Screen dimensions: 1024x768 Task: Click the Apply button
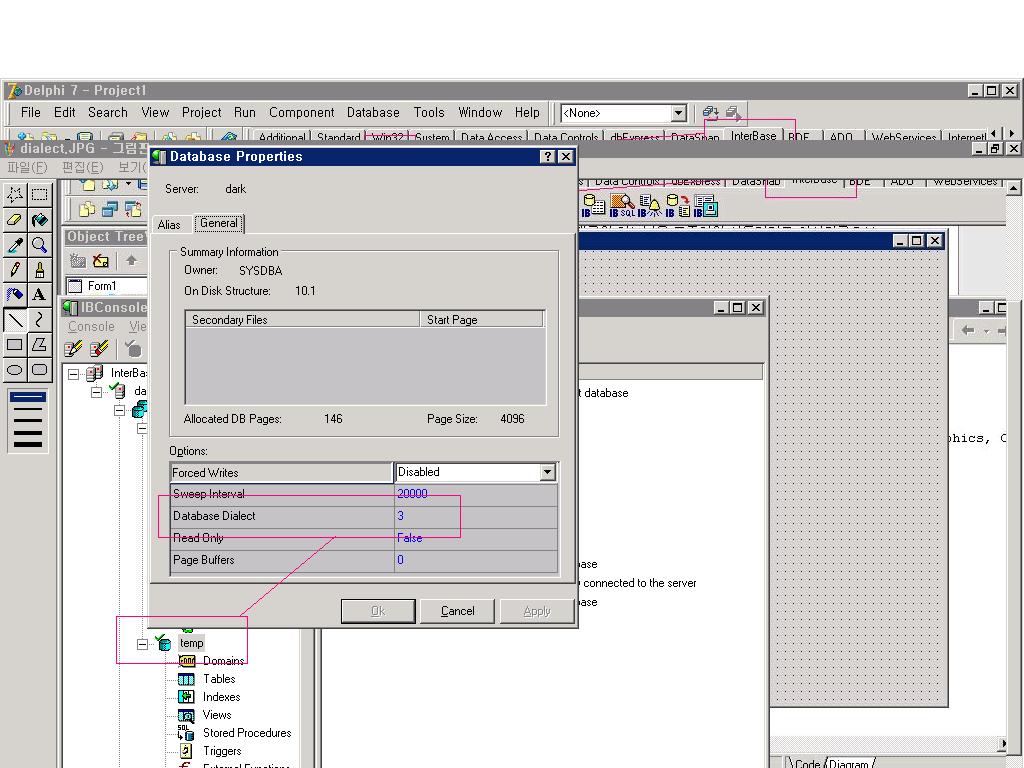pos(537,611)
